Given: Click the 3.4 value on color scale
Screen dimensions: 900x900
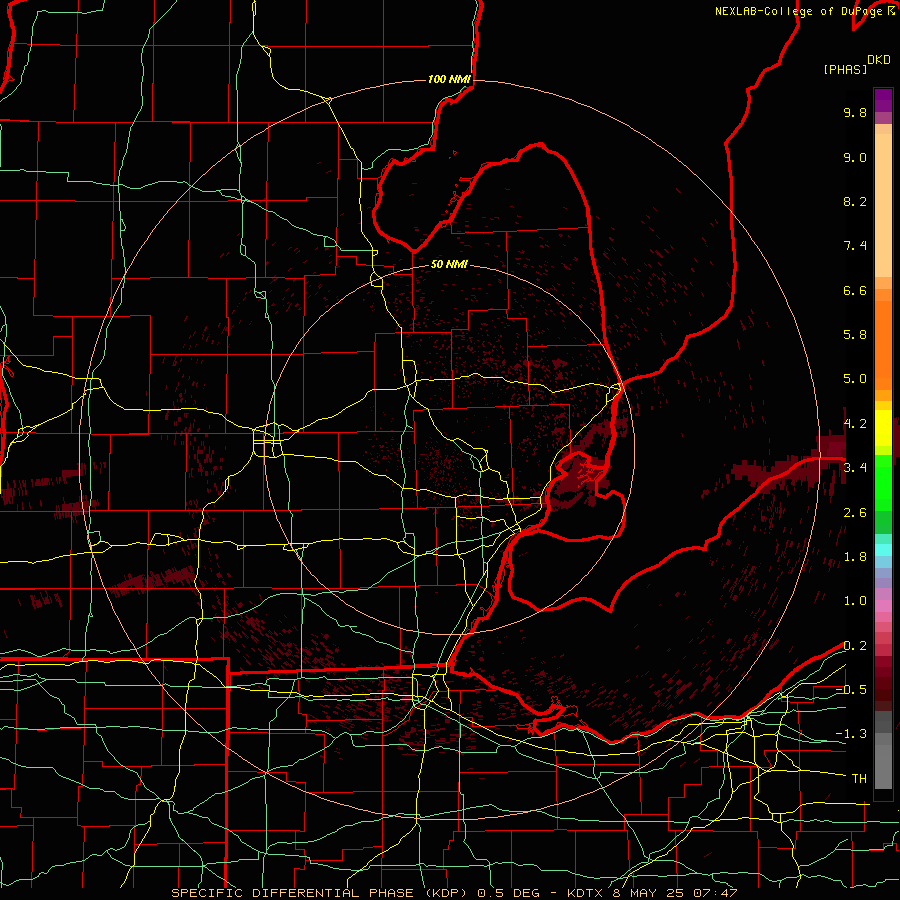Looking at the screenshot, I should click(x=855, y=468).
